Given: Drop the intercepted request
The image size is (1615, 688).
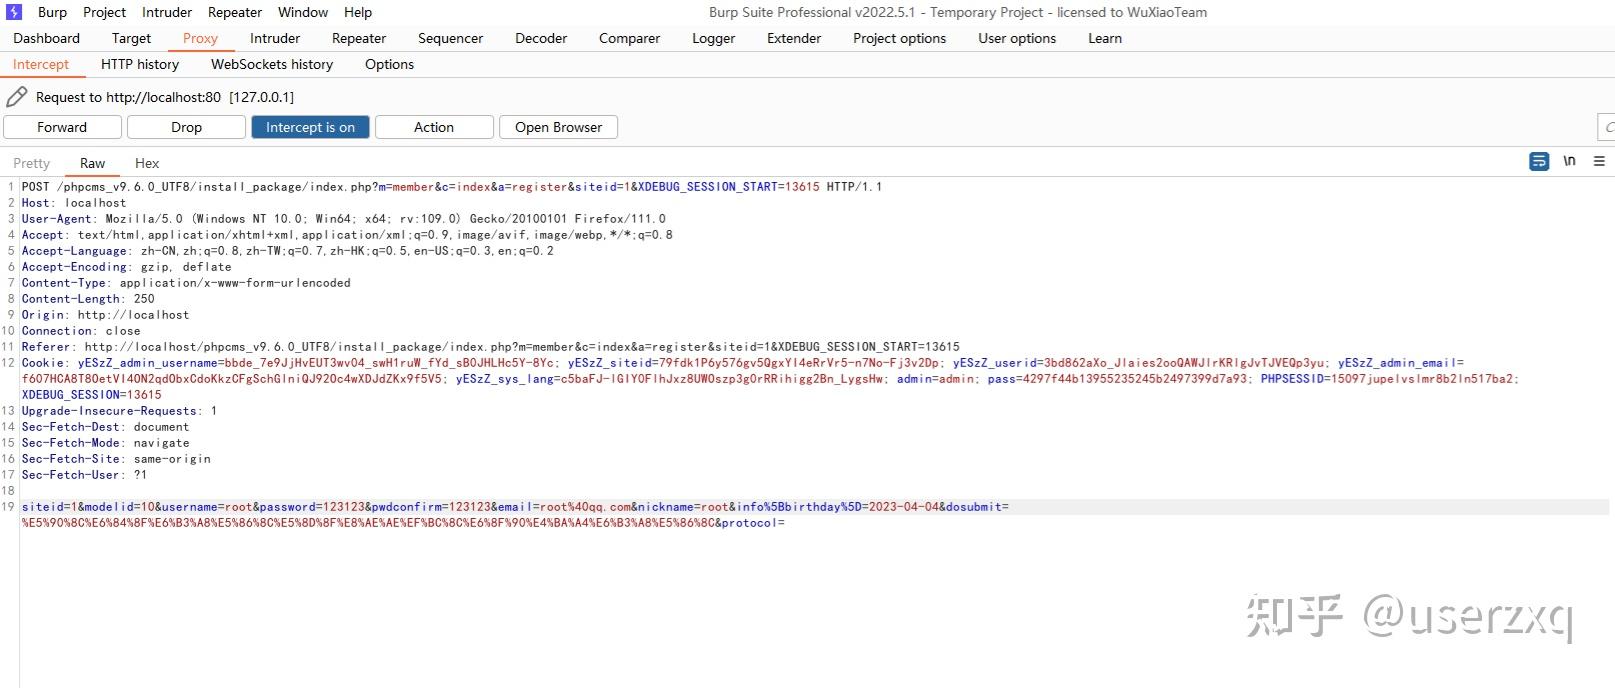Looking at the screenshot, I should coord(186,127).
